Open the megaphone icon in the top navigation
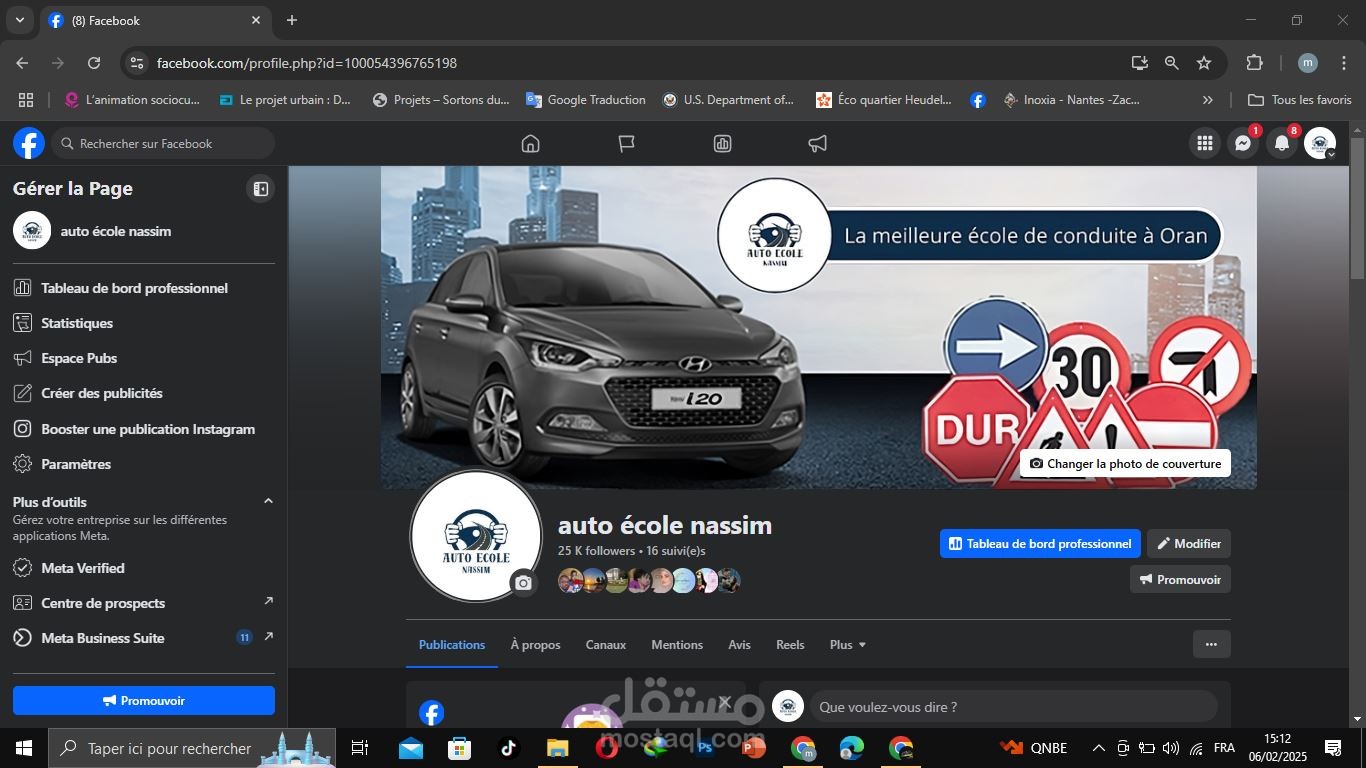Screen dimensions: 1366x768 818,144
